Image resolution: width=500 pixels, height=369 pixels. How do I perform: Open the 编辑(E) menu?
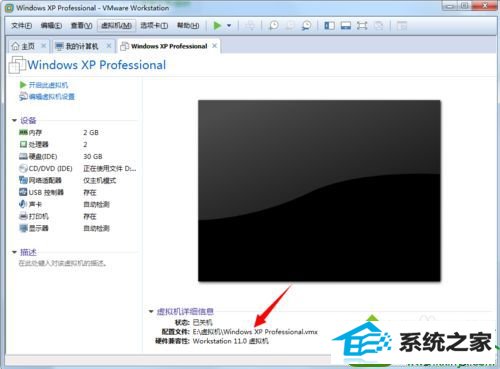tap(51, 25)
